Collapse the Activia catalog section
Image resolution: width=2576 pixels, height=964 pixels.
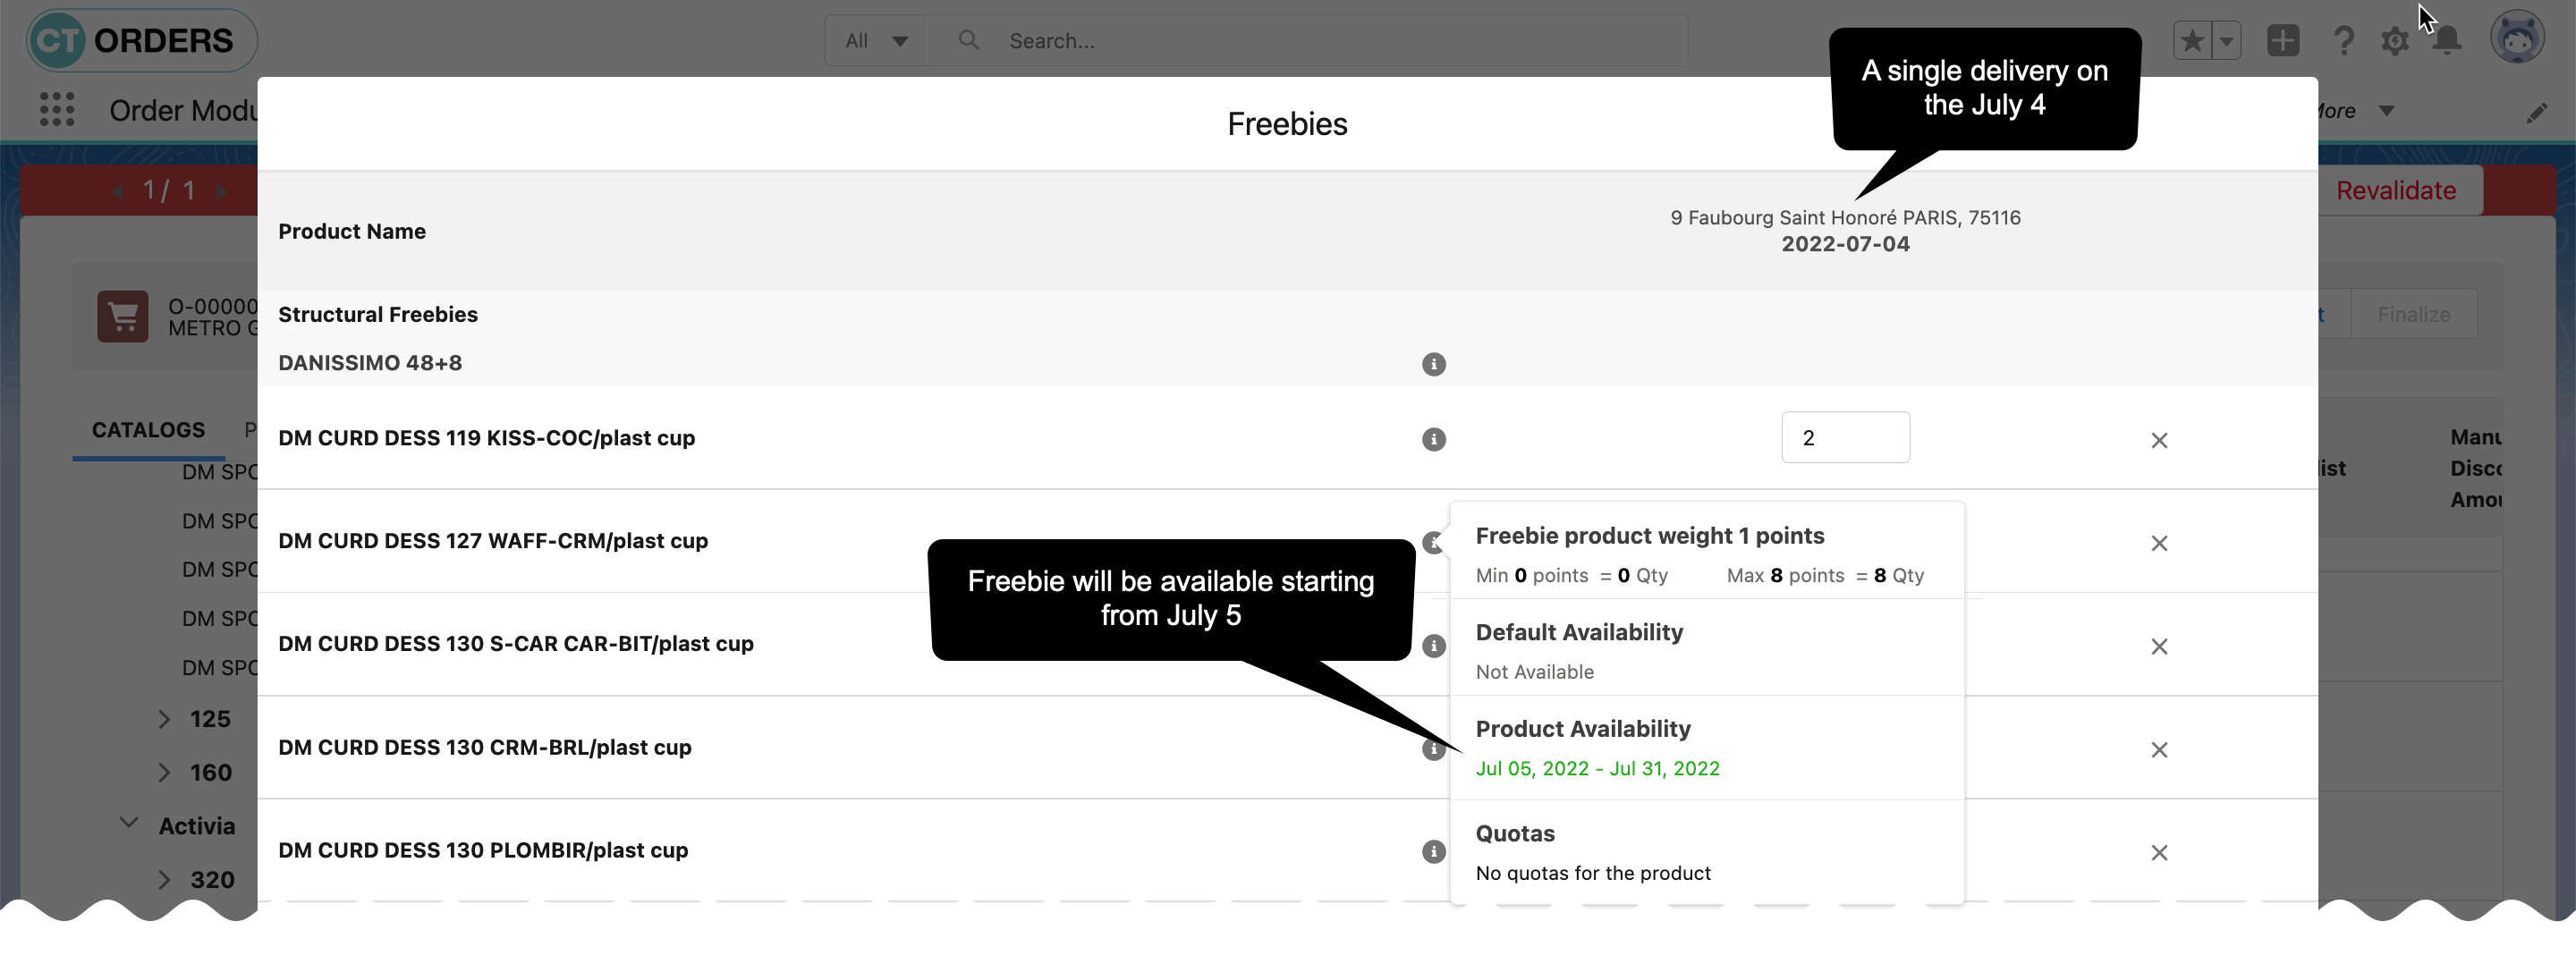click(x=128, y=822)
